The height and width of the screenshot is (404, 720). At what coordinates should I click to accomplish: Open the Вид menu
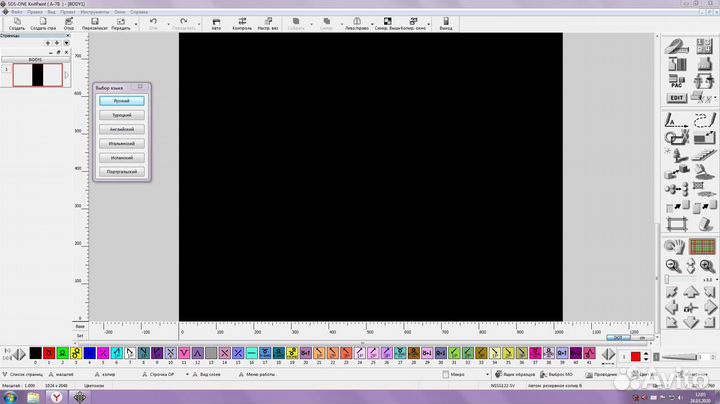51,12
